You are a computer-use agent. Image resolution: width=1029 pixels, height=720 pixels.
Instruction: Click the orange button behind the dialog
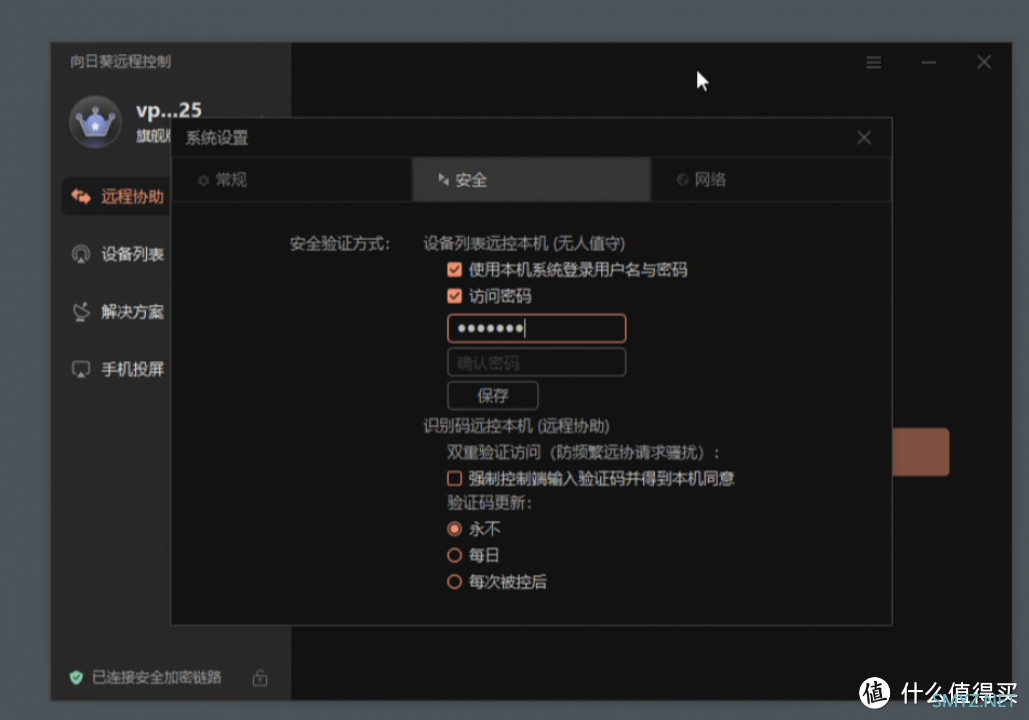click(x=921, y=452)
